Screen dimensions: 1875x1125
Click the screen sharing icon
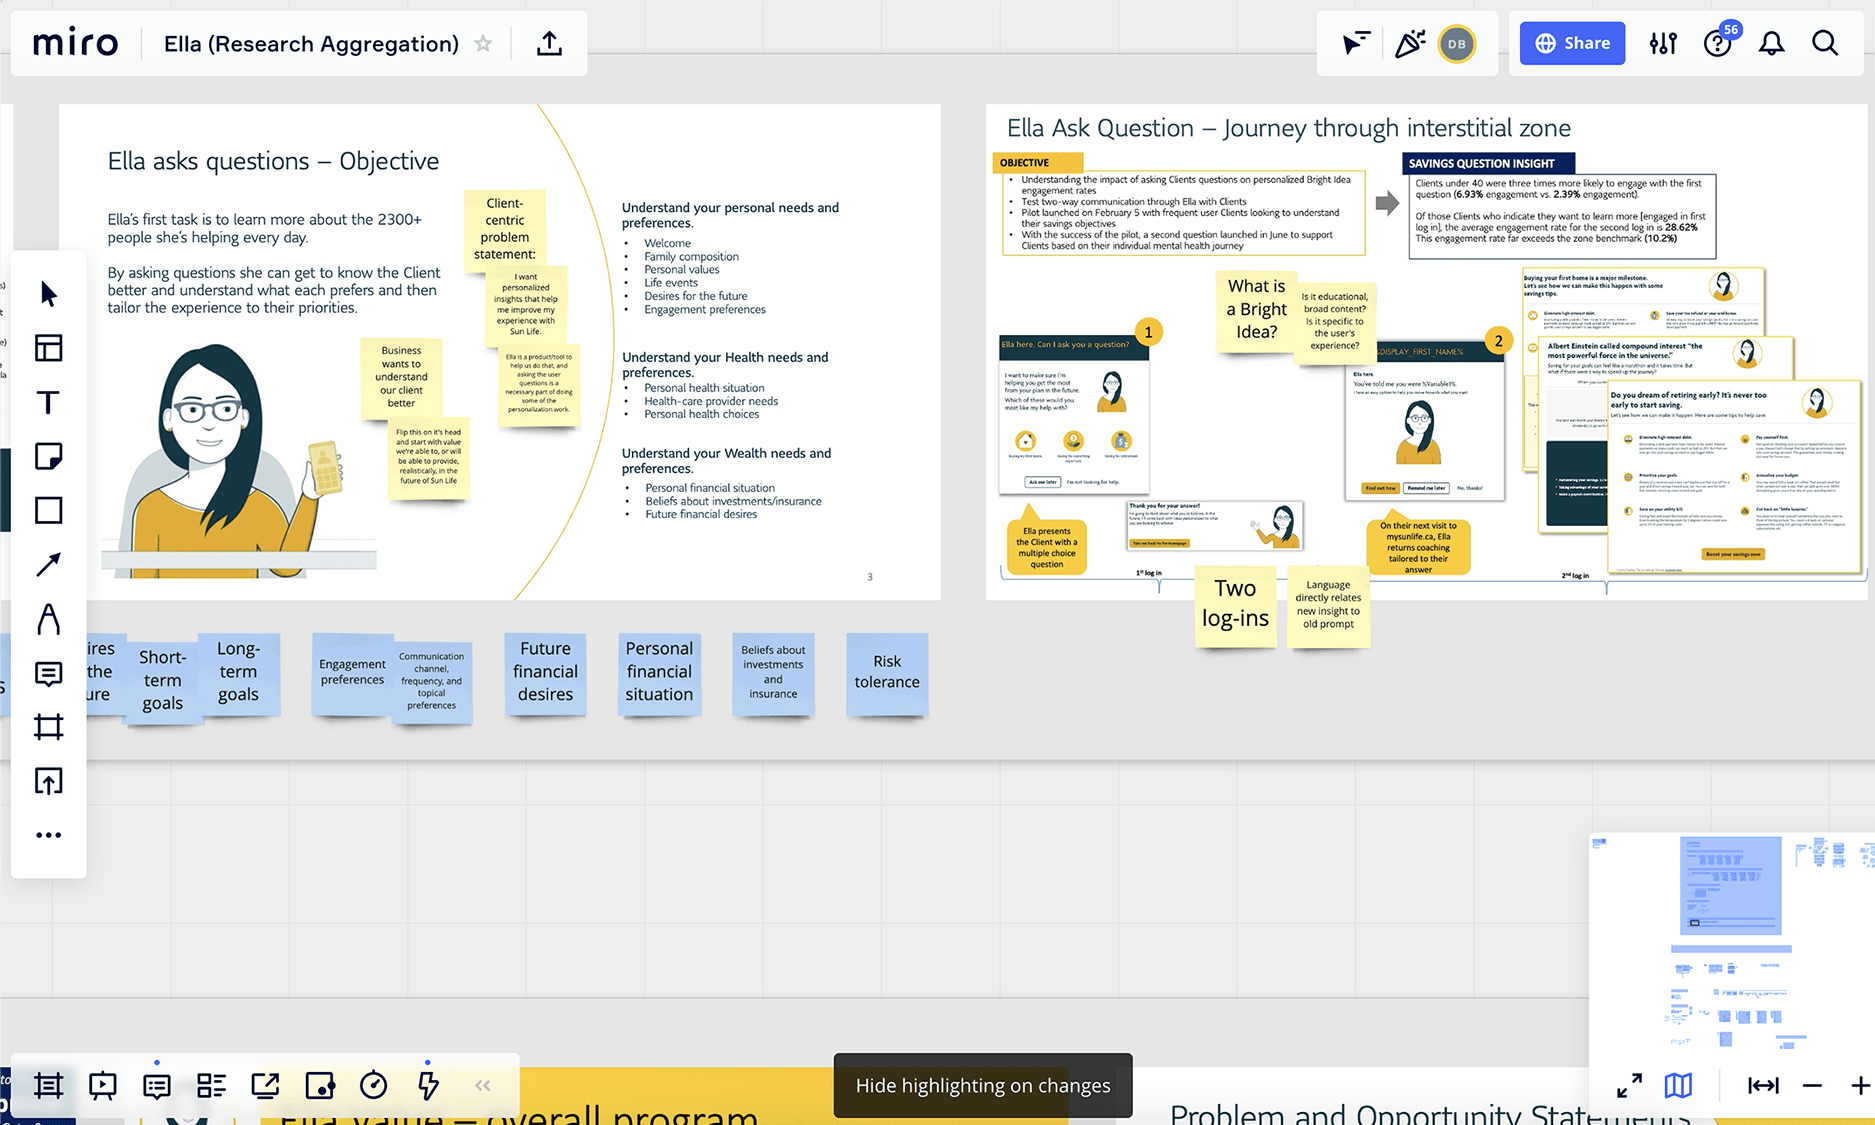pos(265,1085)
